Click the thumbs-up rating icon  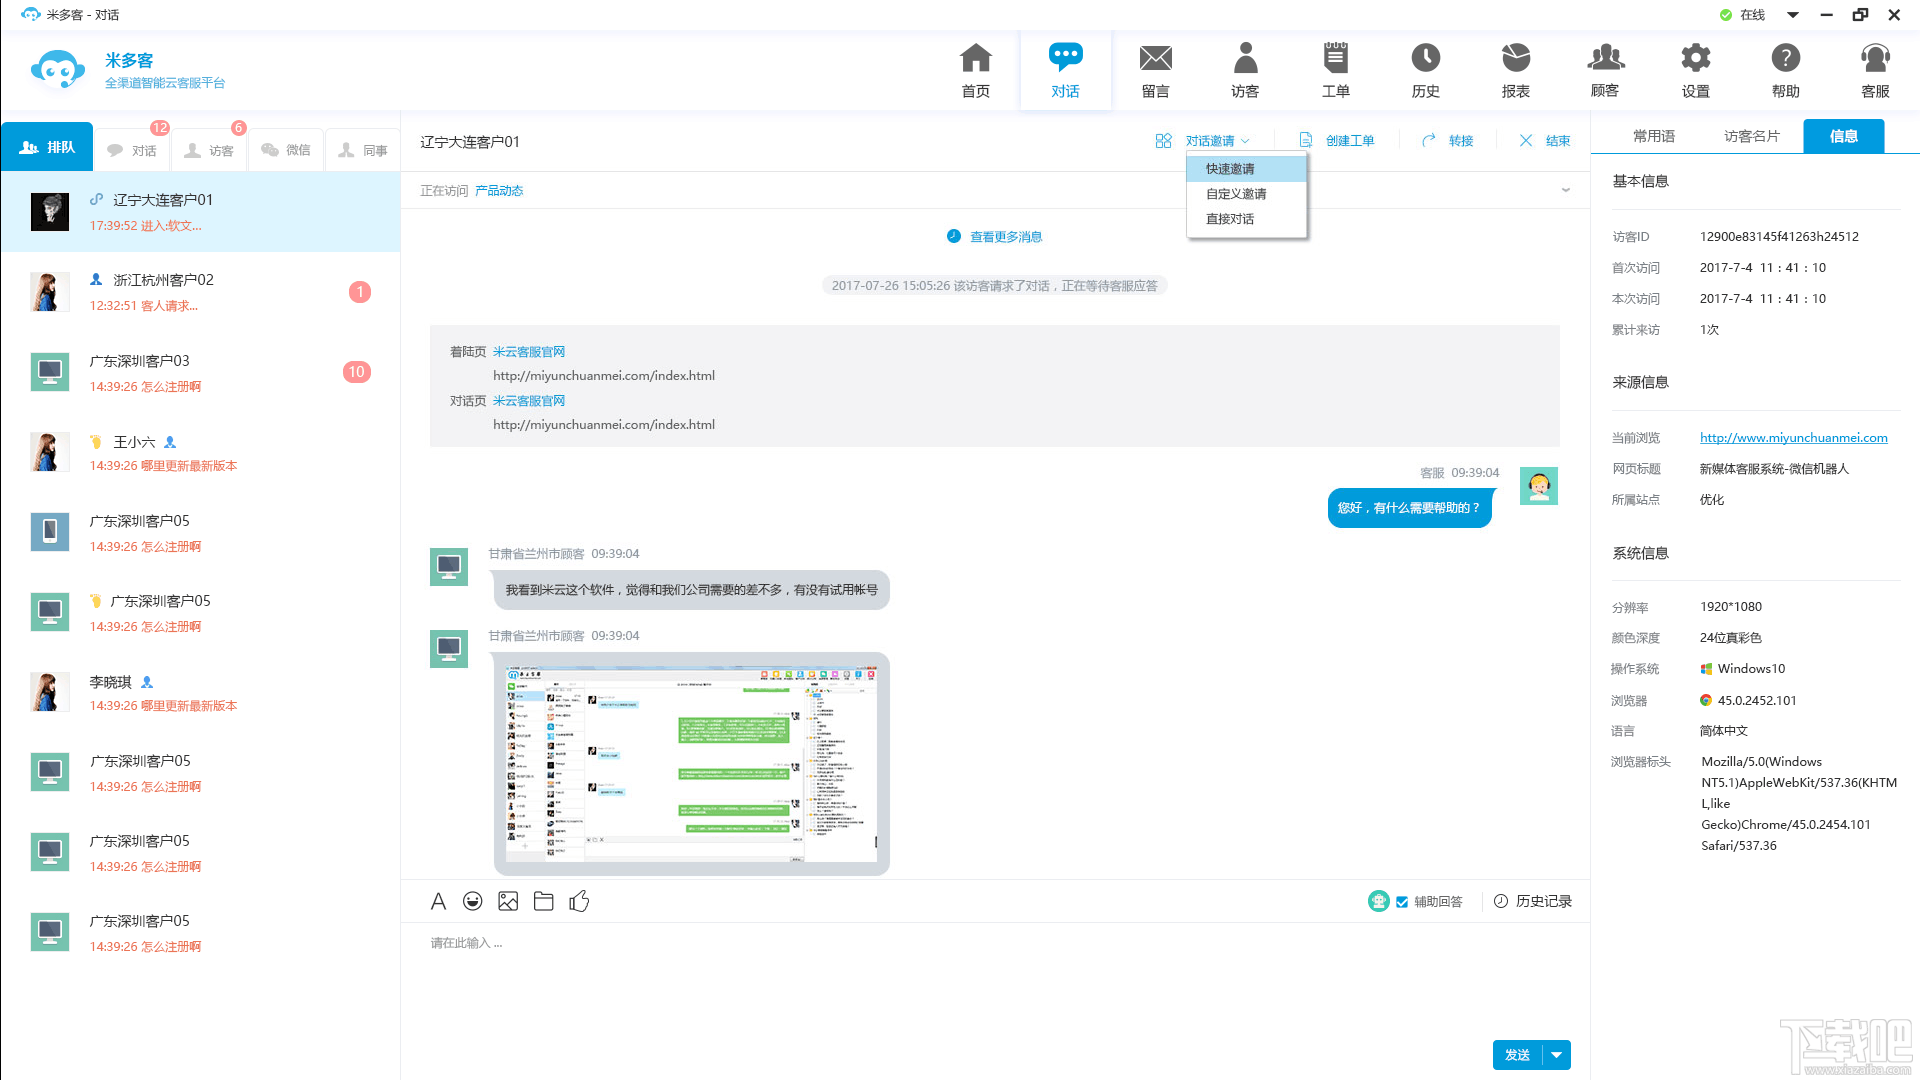point(579,901)
